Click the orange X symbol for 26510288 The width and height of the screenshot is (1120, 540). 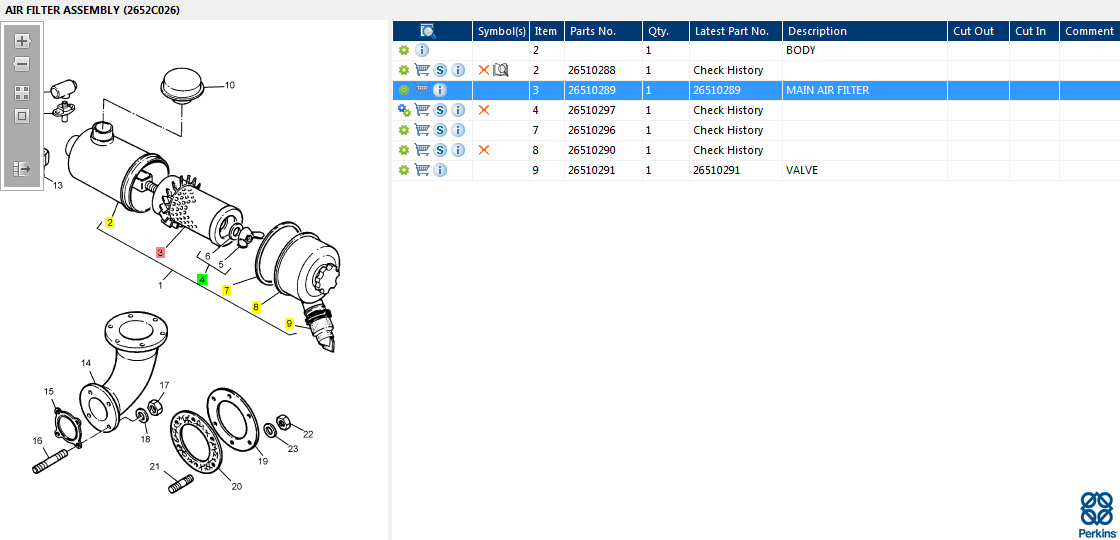click(x=484, y=70)
